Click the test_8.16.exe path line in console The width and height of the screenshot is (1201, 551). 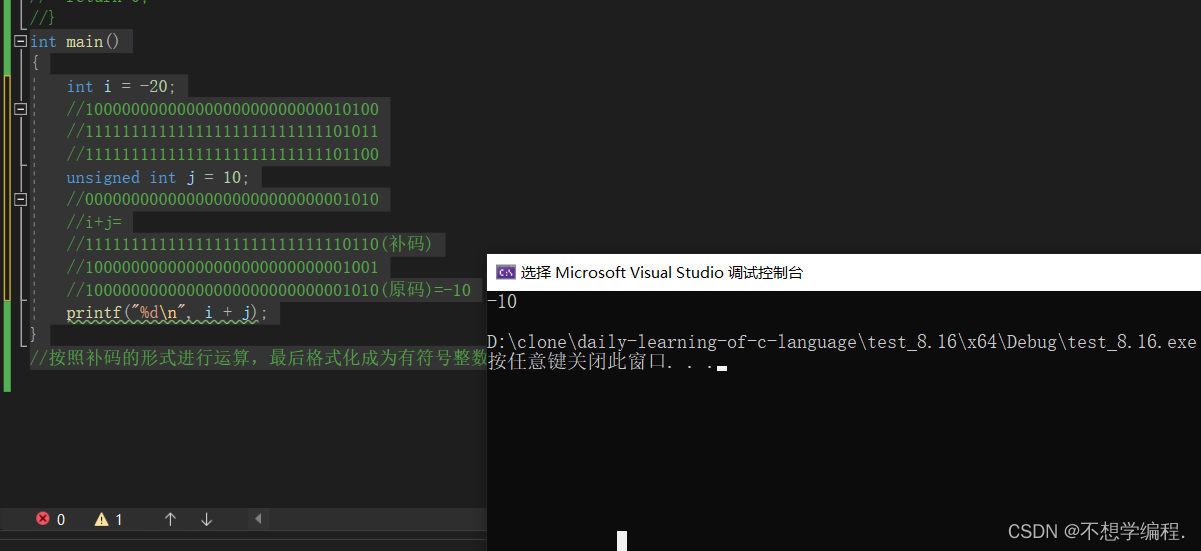842,342
